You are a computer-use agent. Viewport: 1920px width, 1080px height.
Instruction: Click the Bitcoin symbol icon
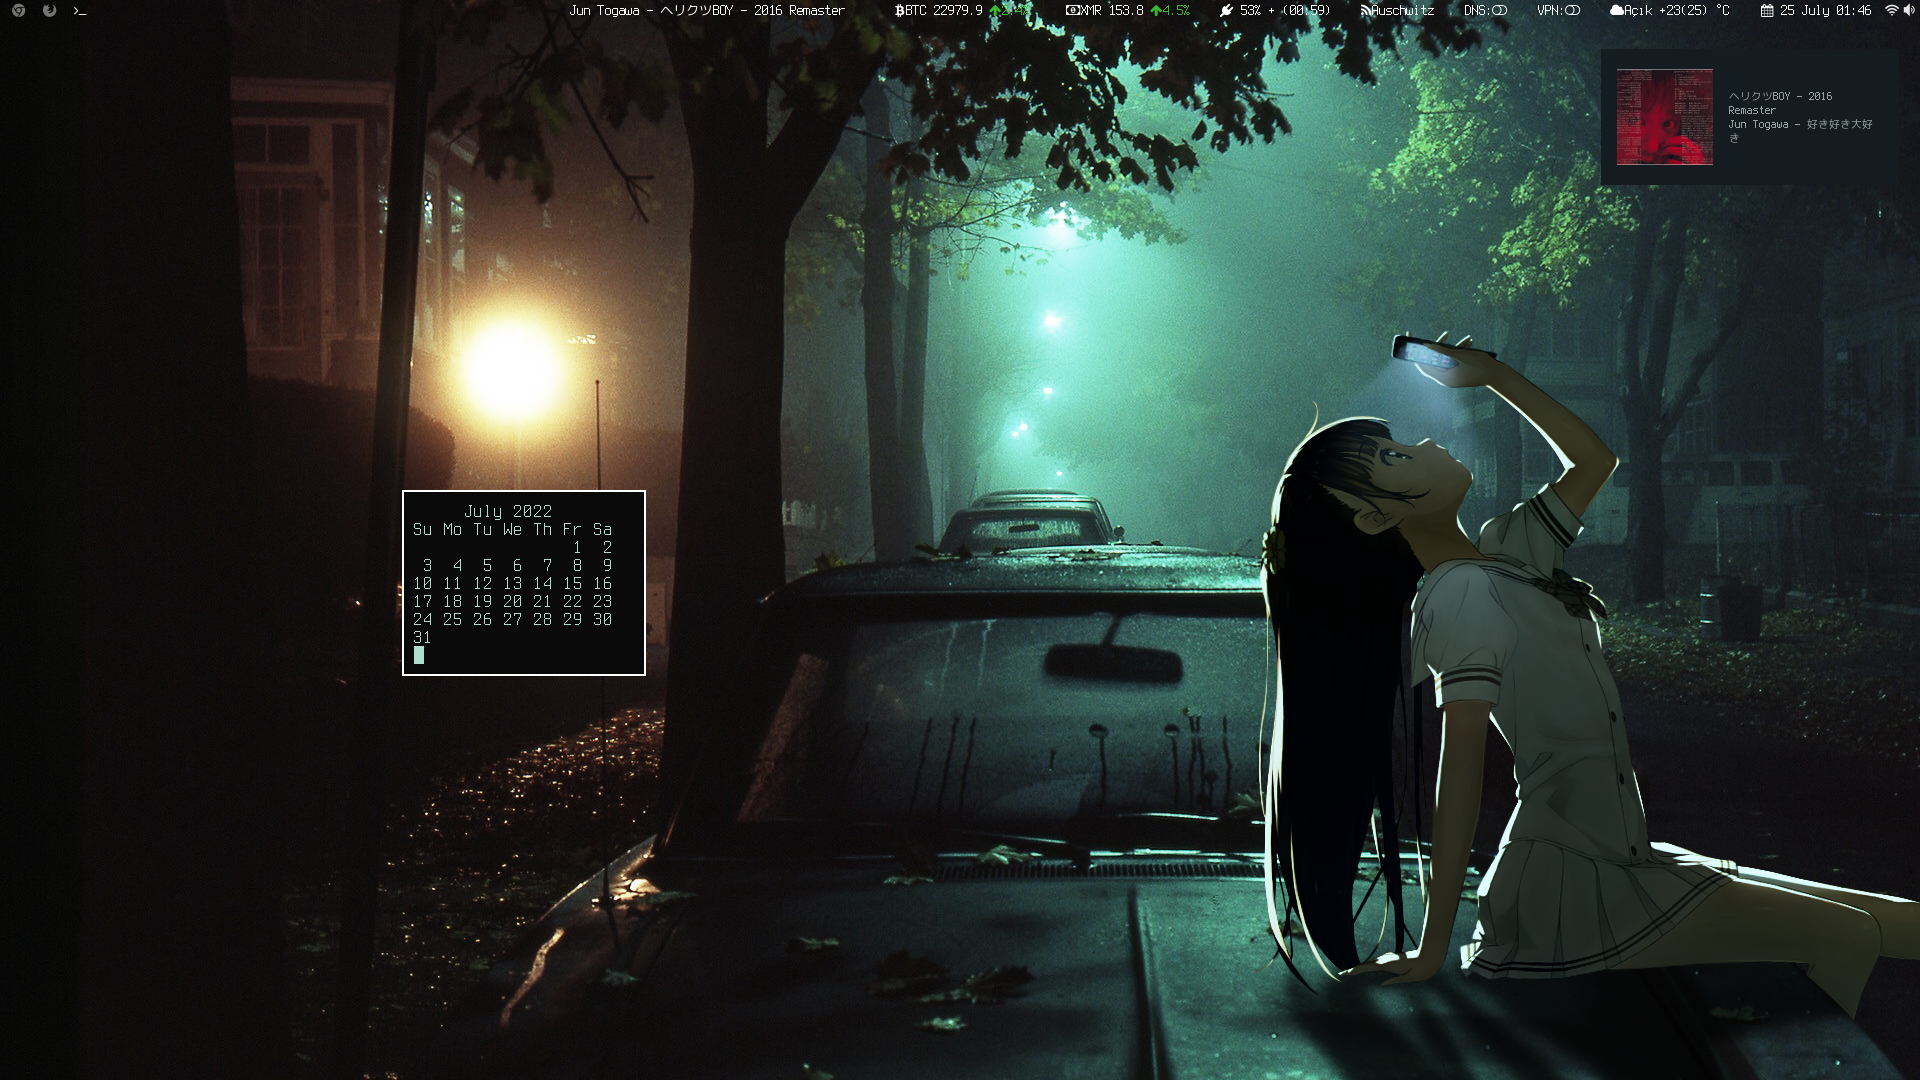(898, 10)
